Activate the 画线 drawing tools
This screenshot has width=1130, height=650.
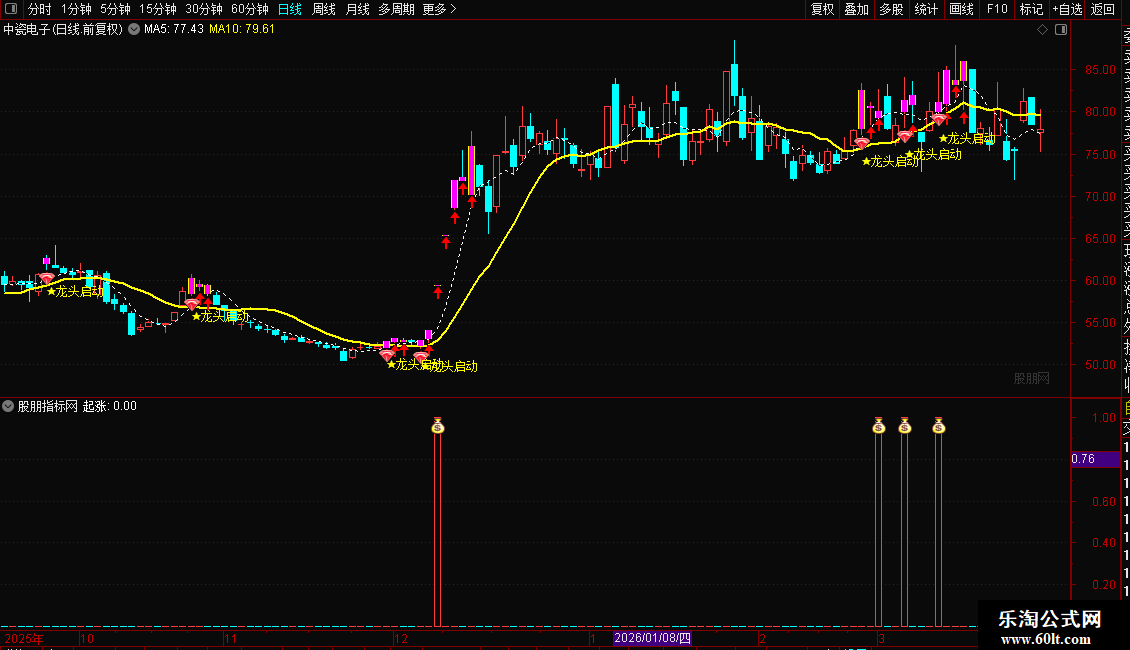961,9
